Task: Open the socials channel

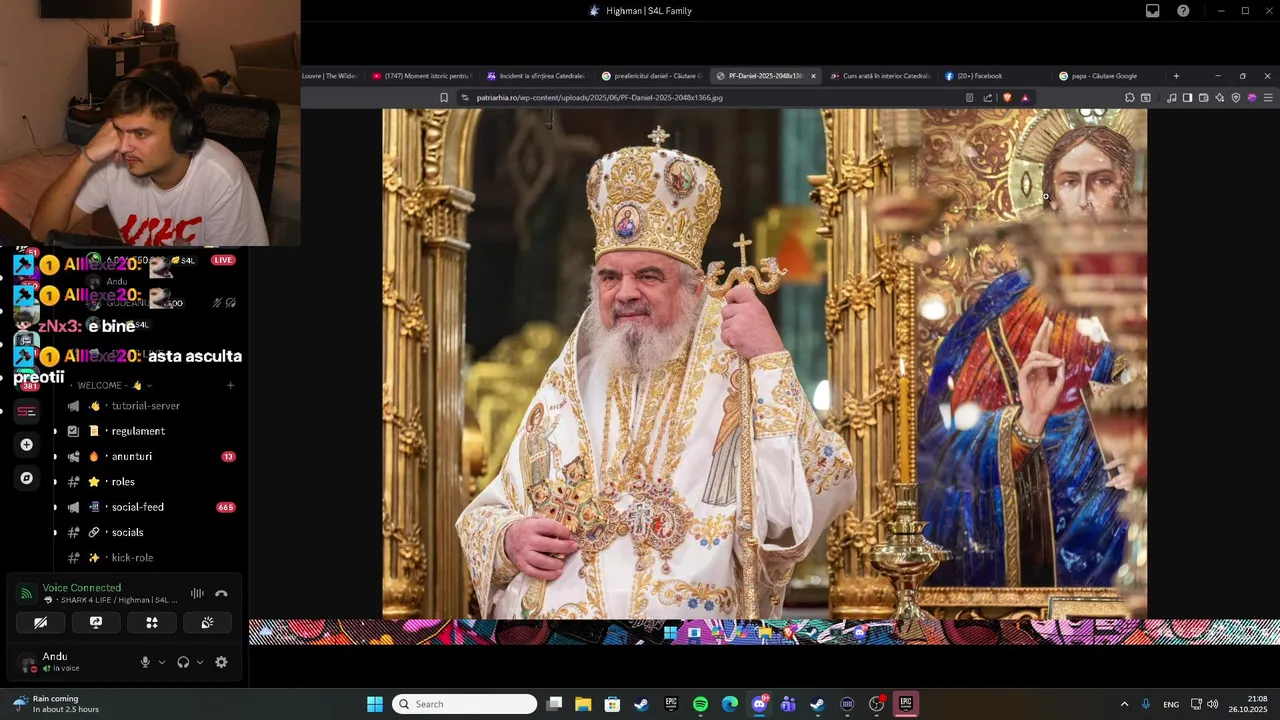Action: click(x=127, y=533)
